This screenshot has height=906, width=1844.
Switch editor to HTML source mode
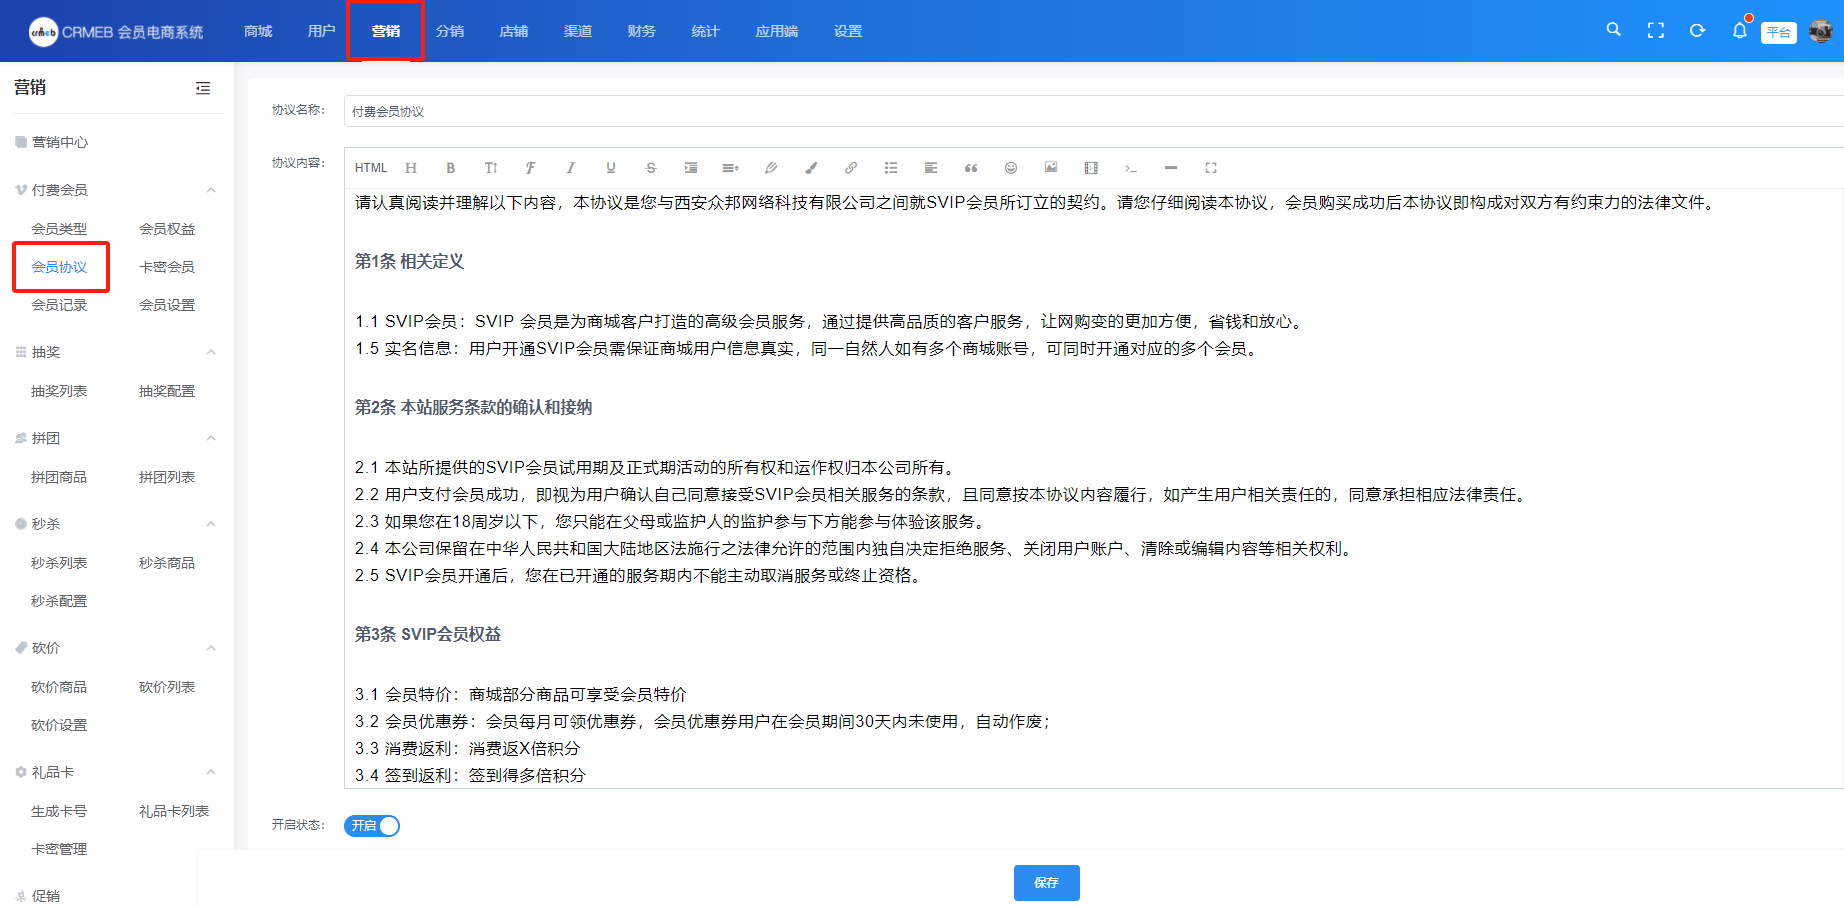point(370,168)
